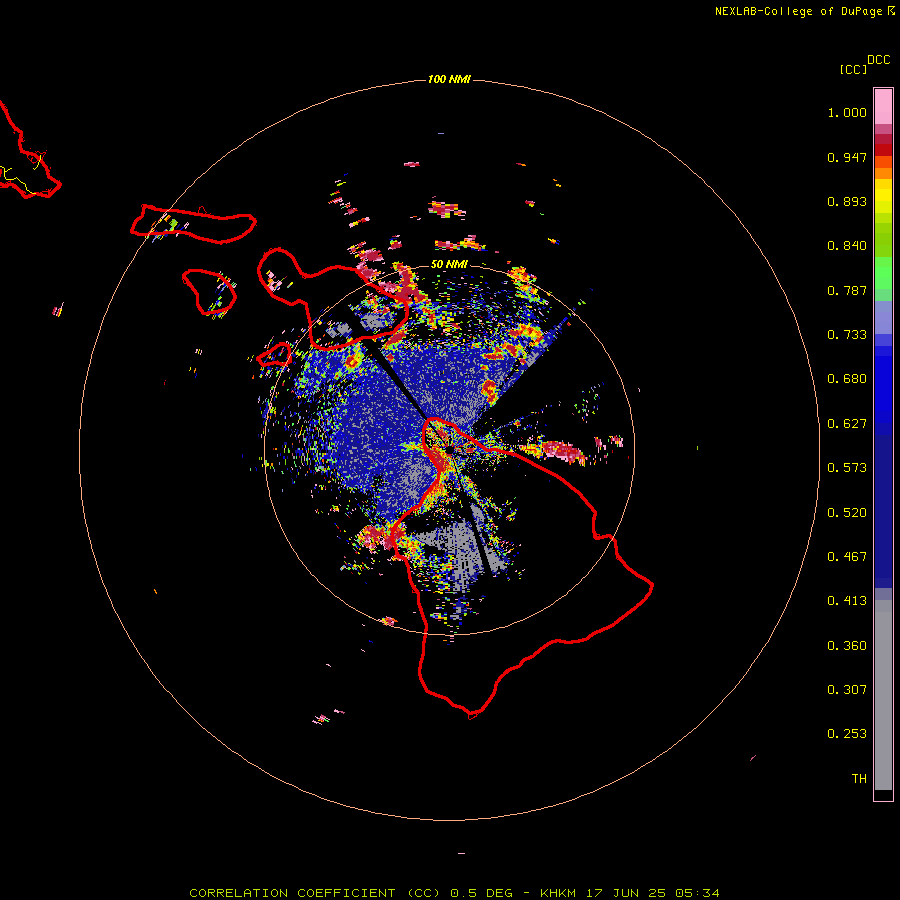Click the Lanai island outline

(209, 292)
